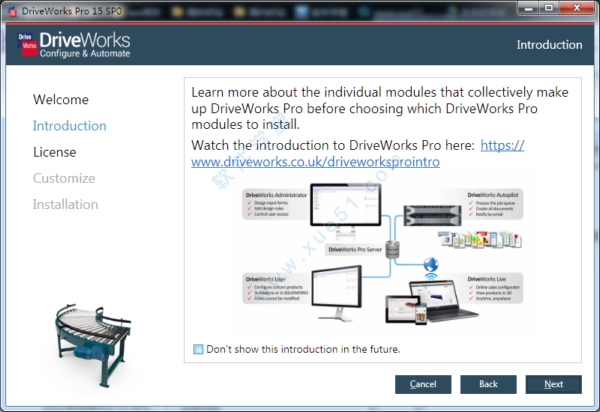
Task: Select the Welcome step in sidebar
Action: point(60,99)
